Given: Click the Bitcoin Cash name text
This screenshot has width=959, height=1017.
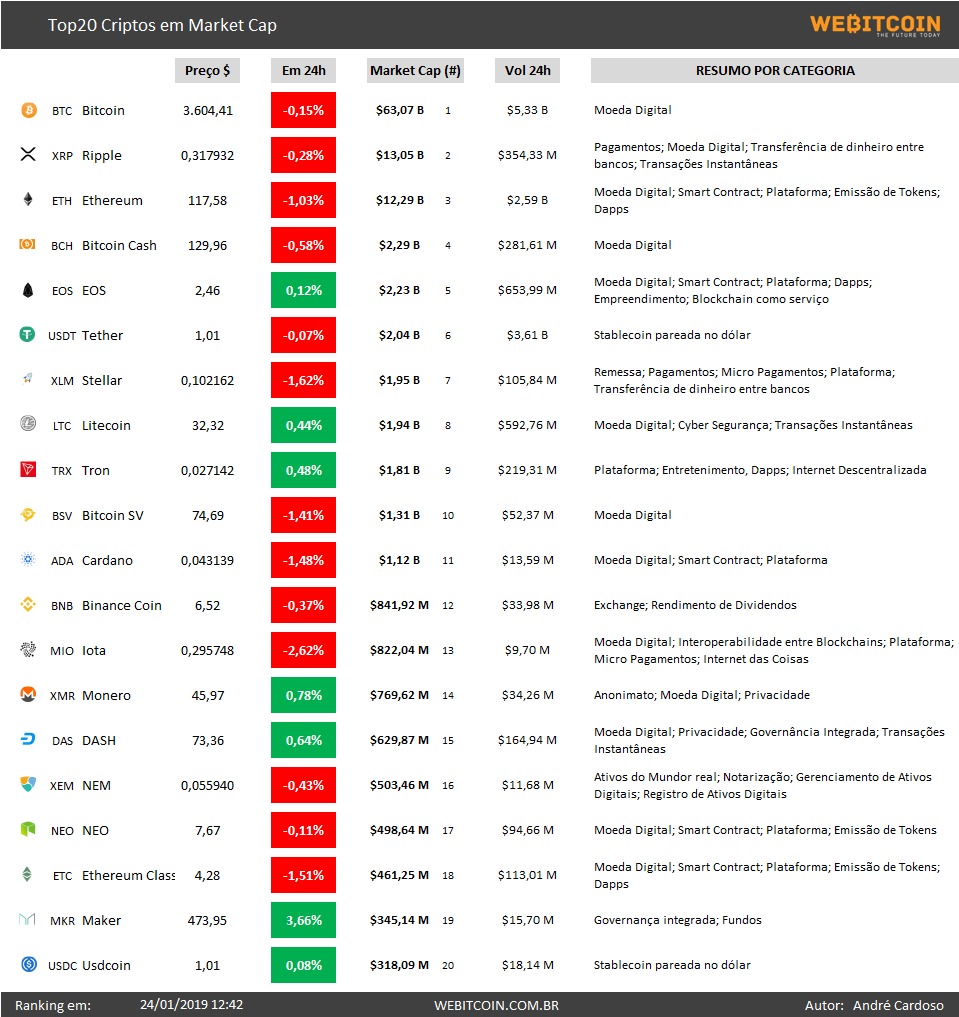Looking at the screenshot, I should coord(119,245).
